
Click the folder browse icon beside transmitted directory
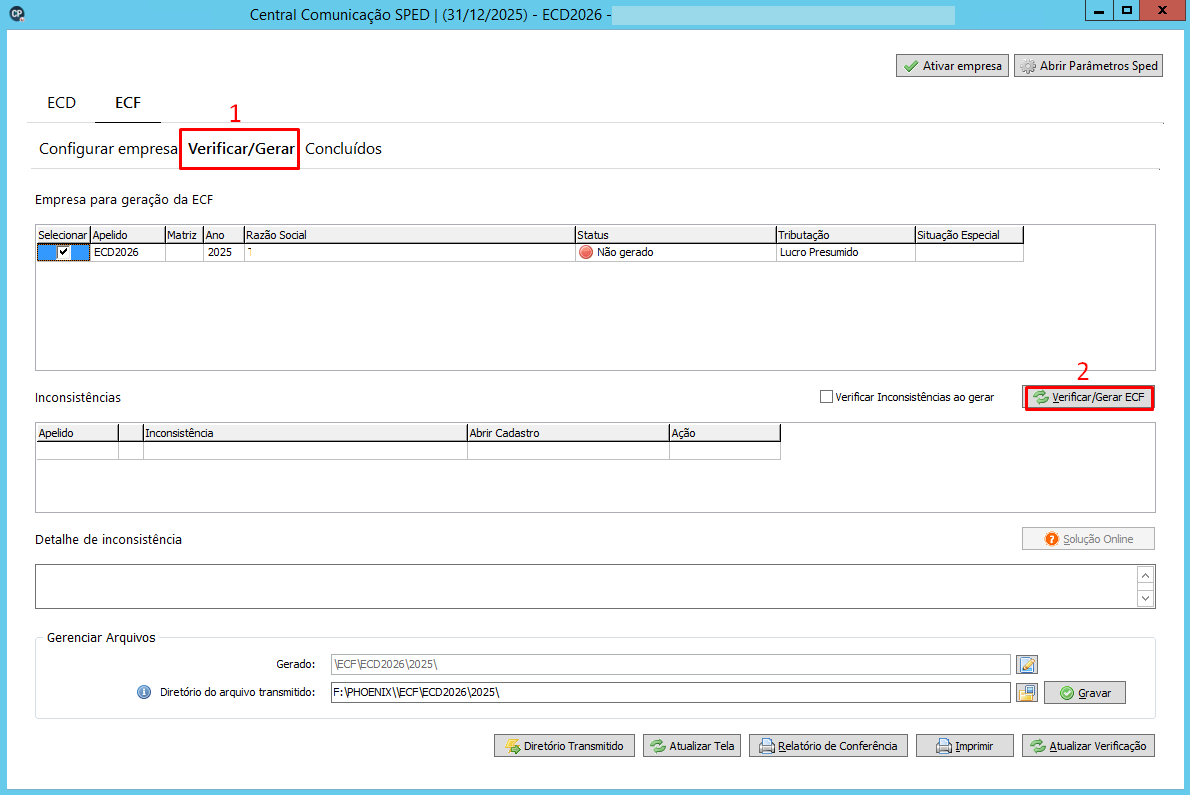tap(1027, 693)
